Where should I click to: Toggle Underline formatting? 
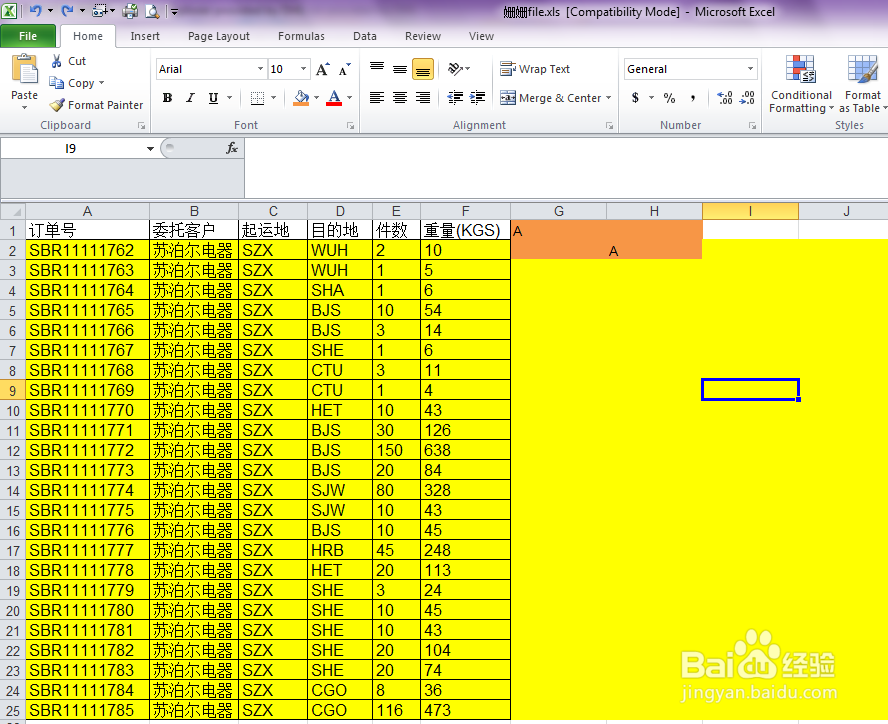(x=213, y=97)
